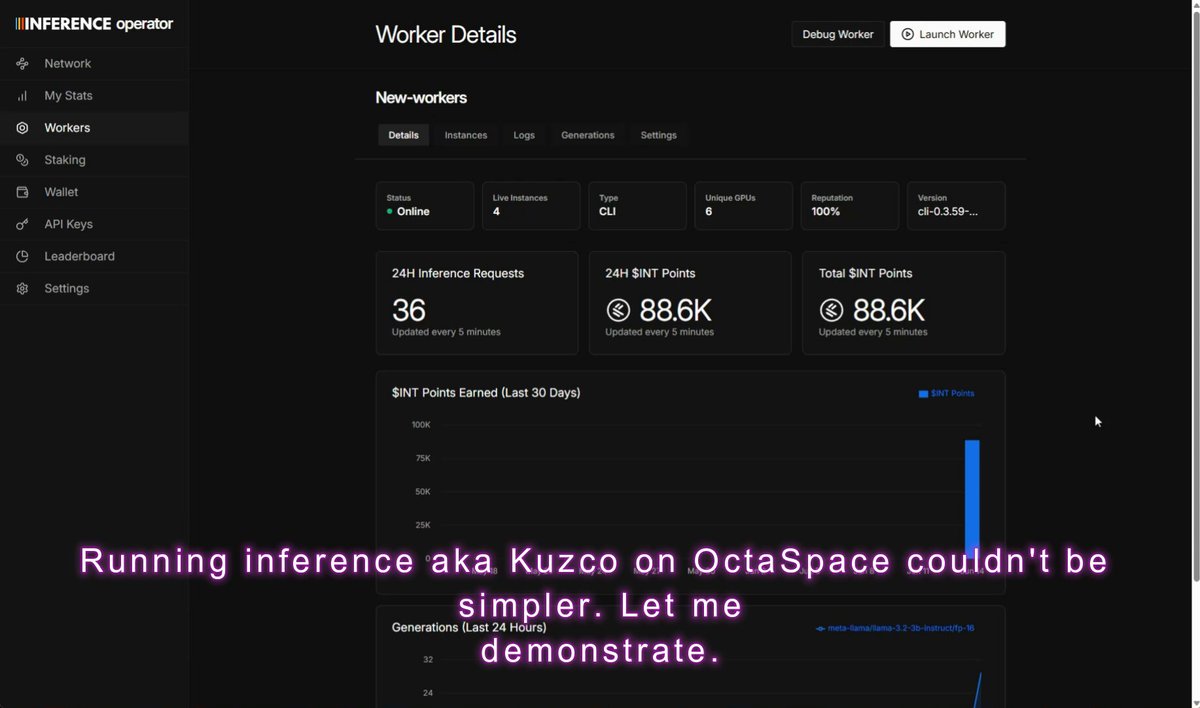Open the Wallet page
Screen dimensions: 1200x708
click(94, 192)
